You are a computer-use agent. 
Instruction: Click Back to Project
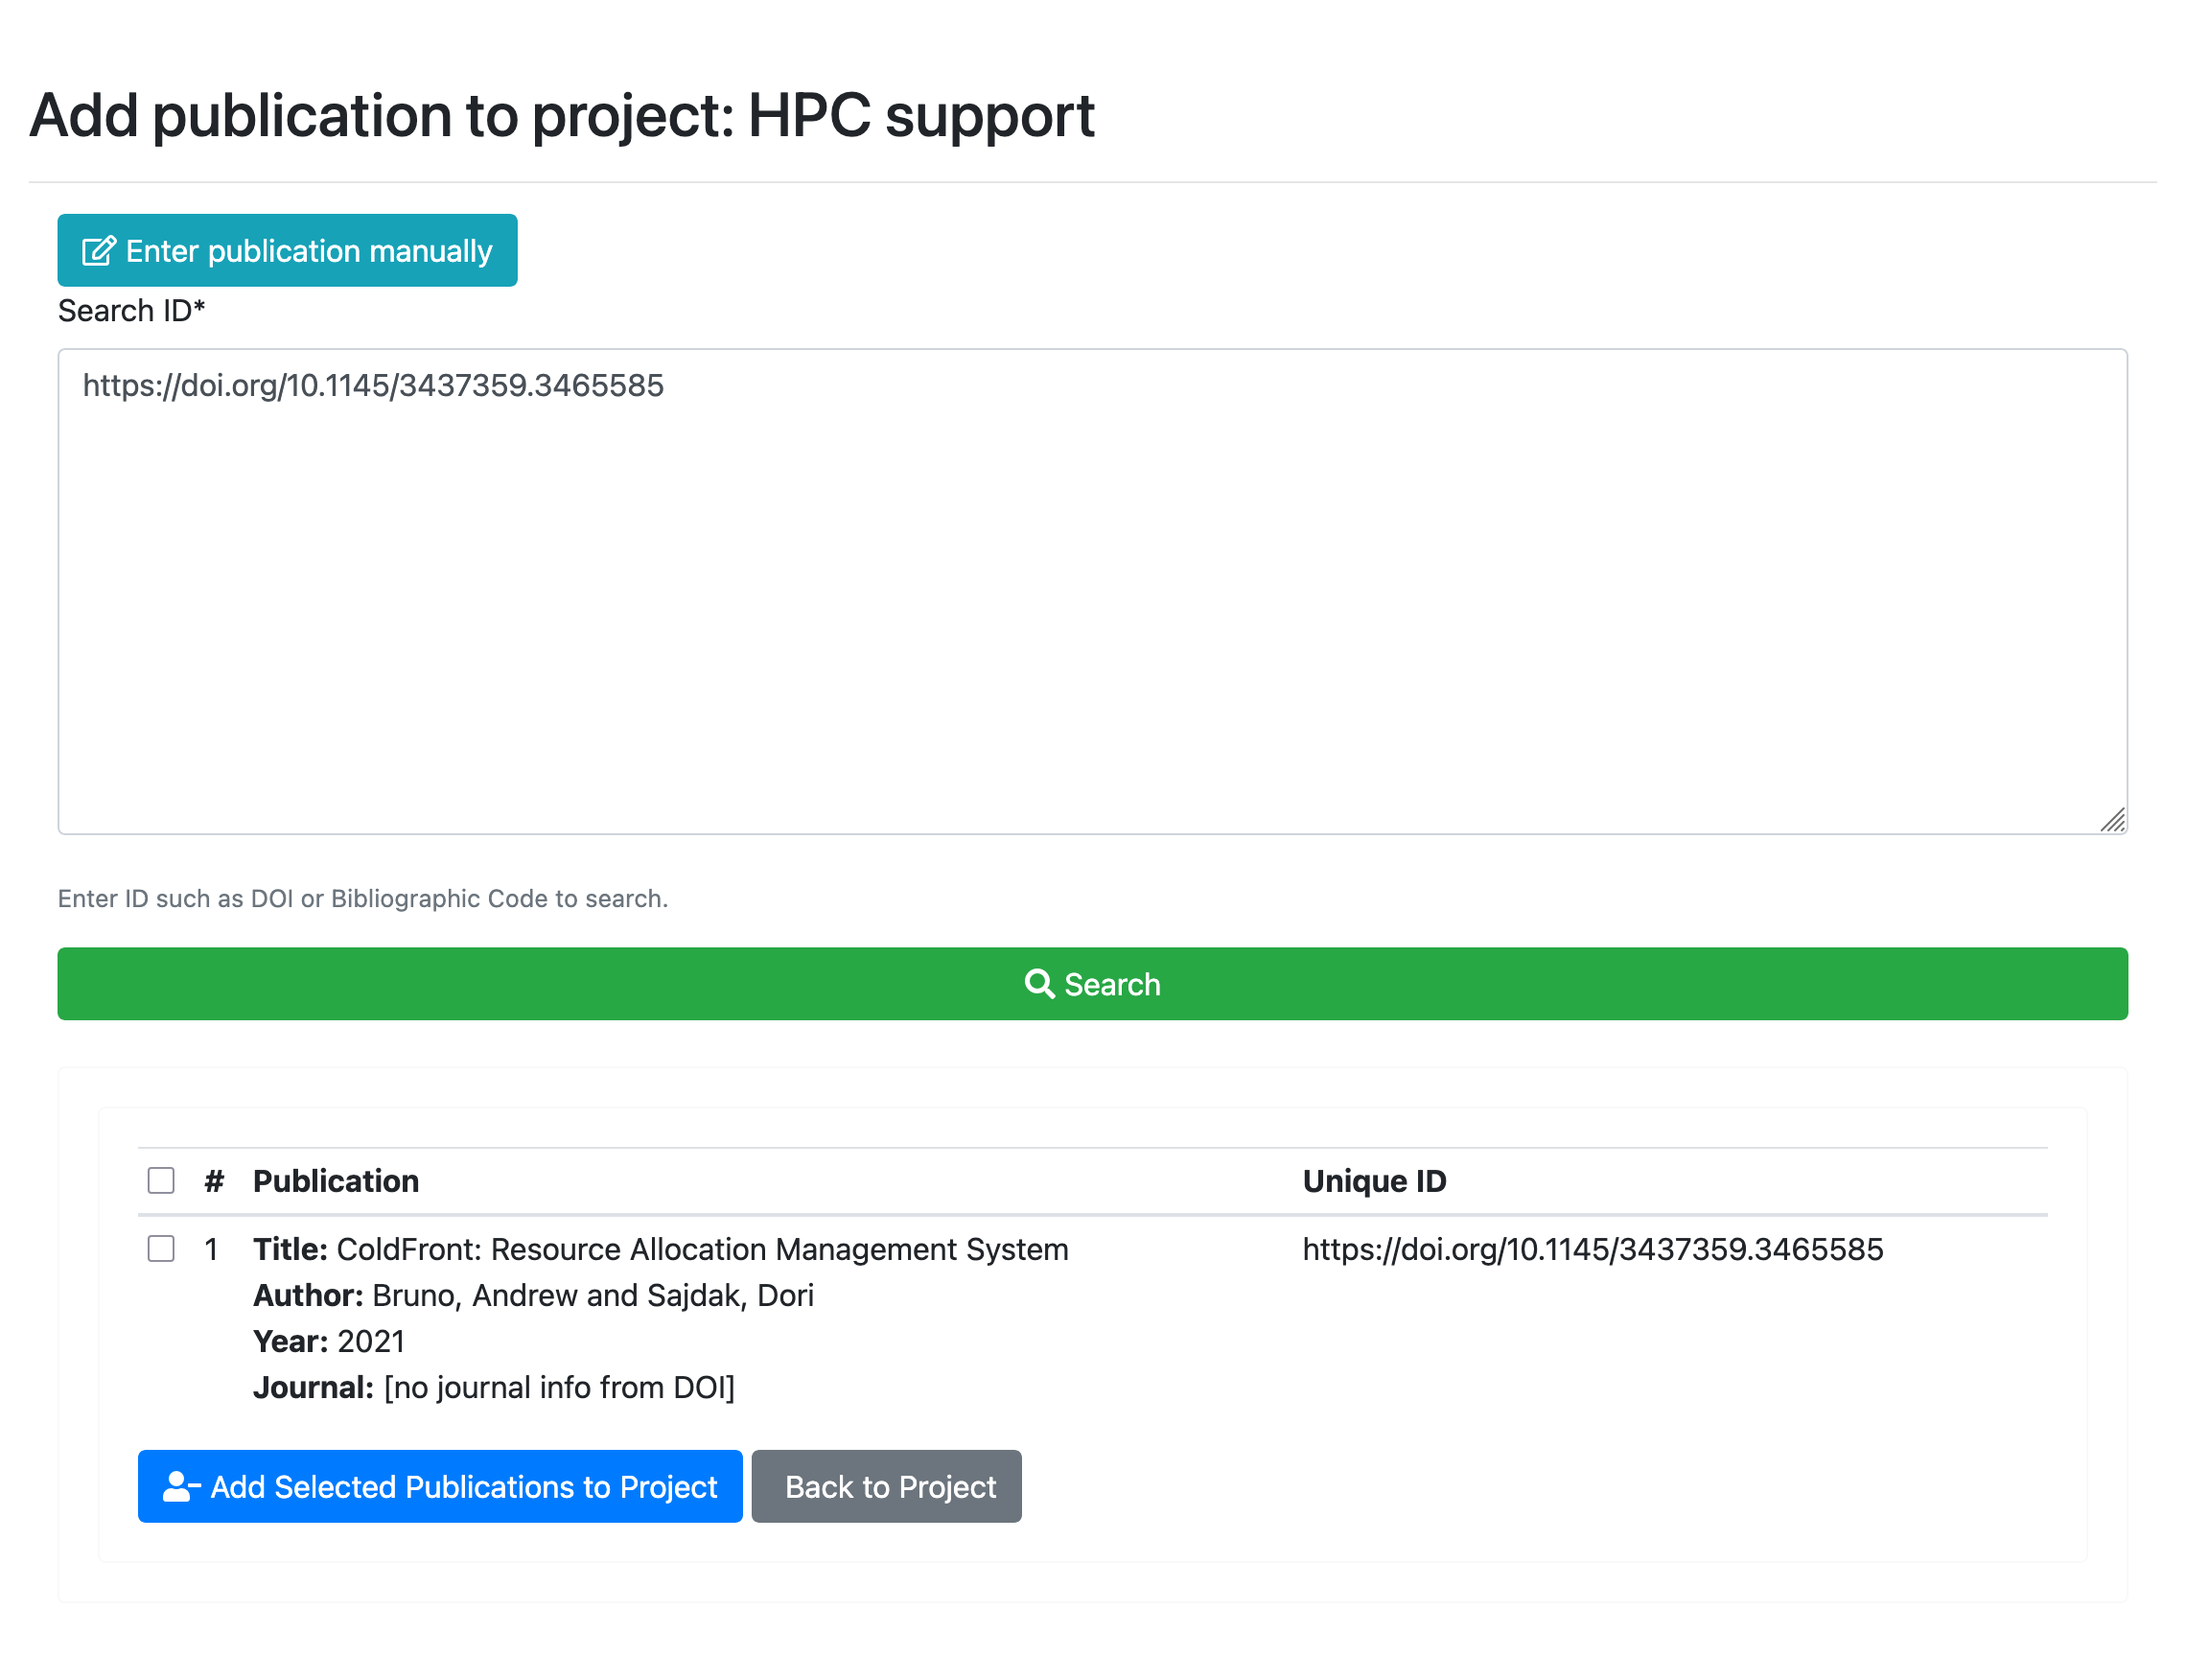(886, 1486)
